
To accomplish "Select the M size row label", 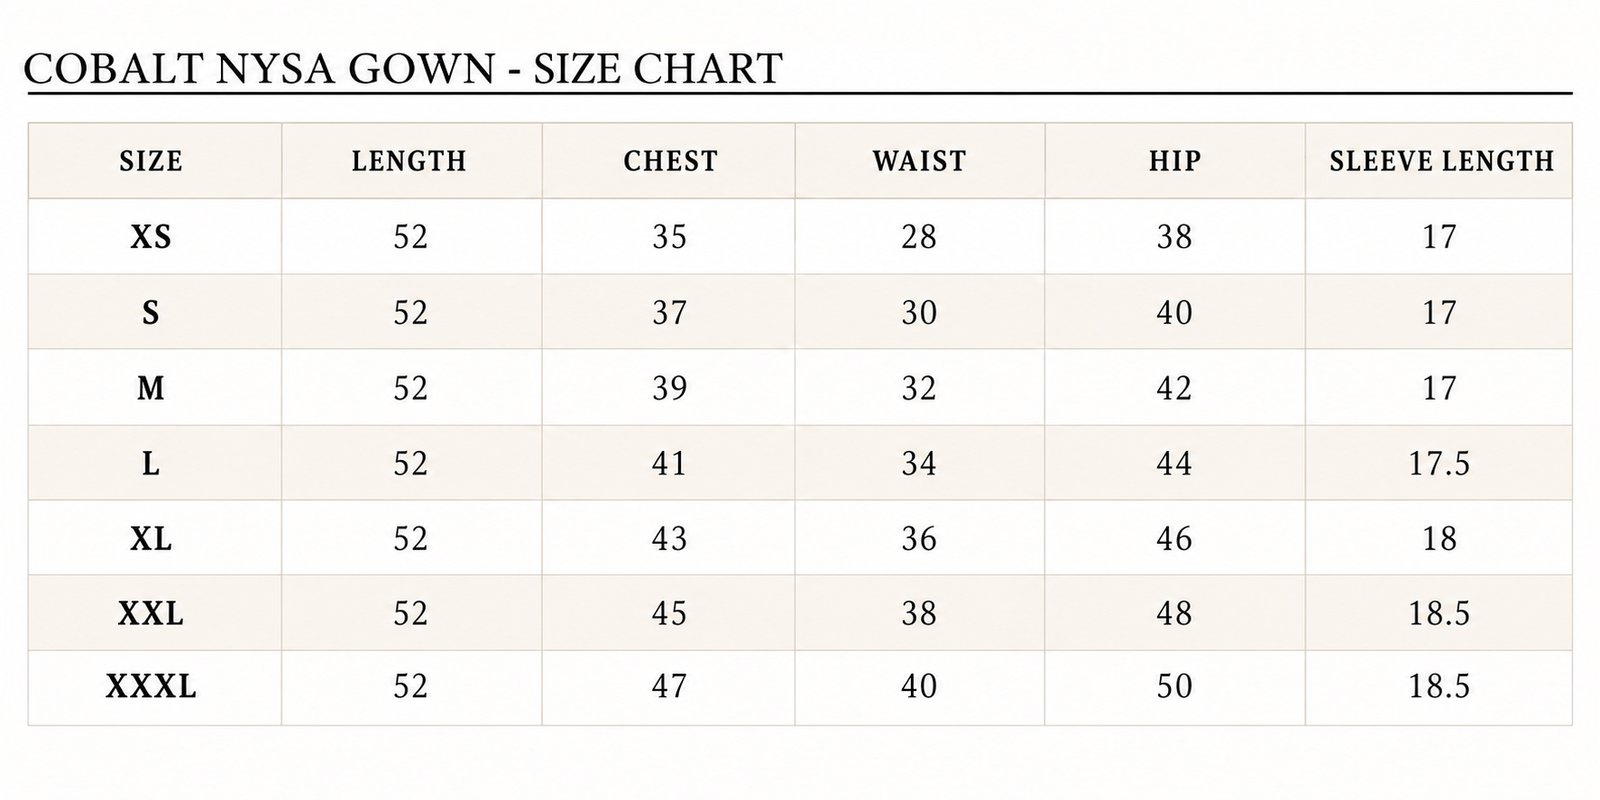I will (x=151, y=388).
